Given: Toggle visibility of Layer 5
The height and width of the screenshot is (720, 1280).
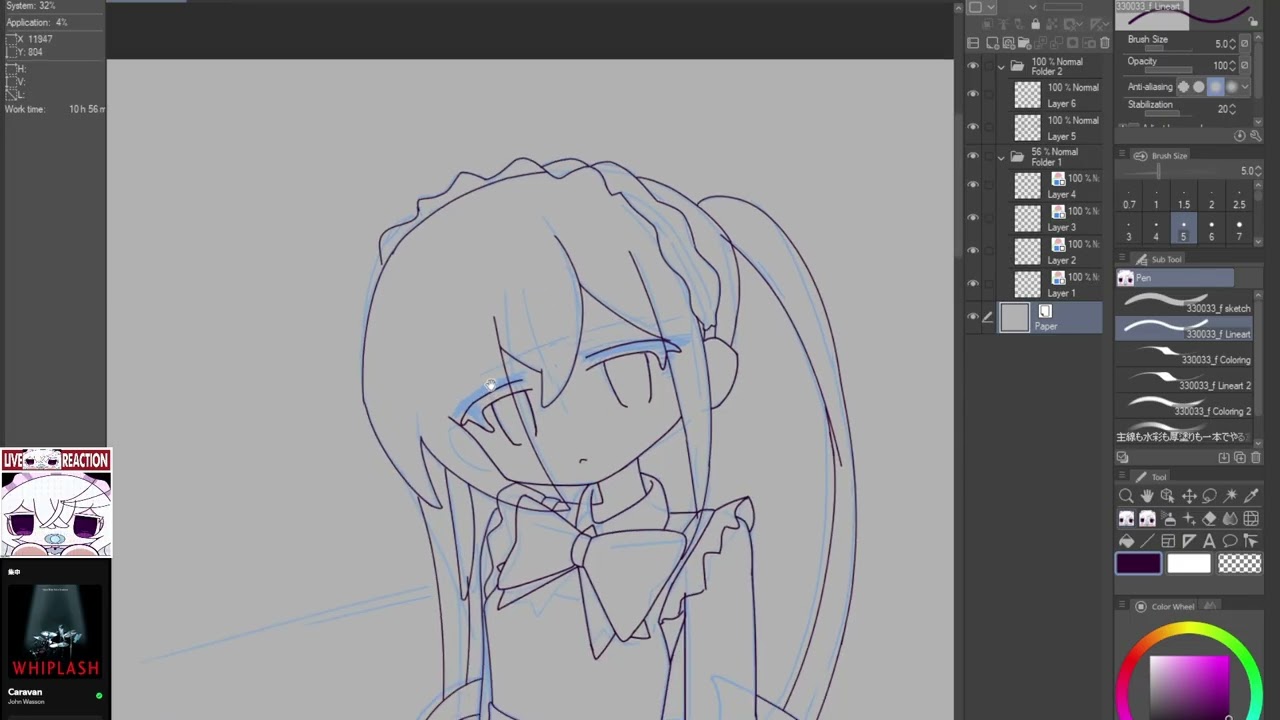Looking at the screenshot, I should coord(973,128).
